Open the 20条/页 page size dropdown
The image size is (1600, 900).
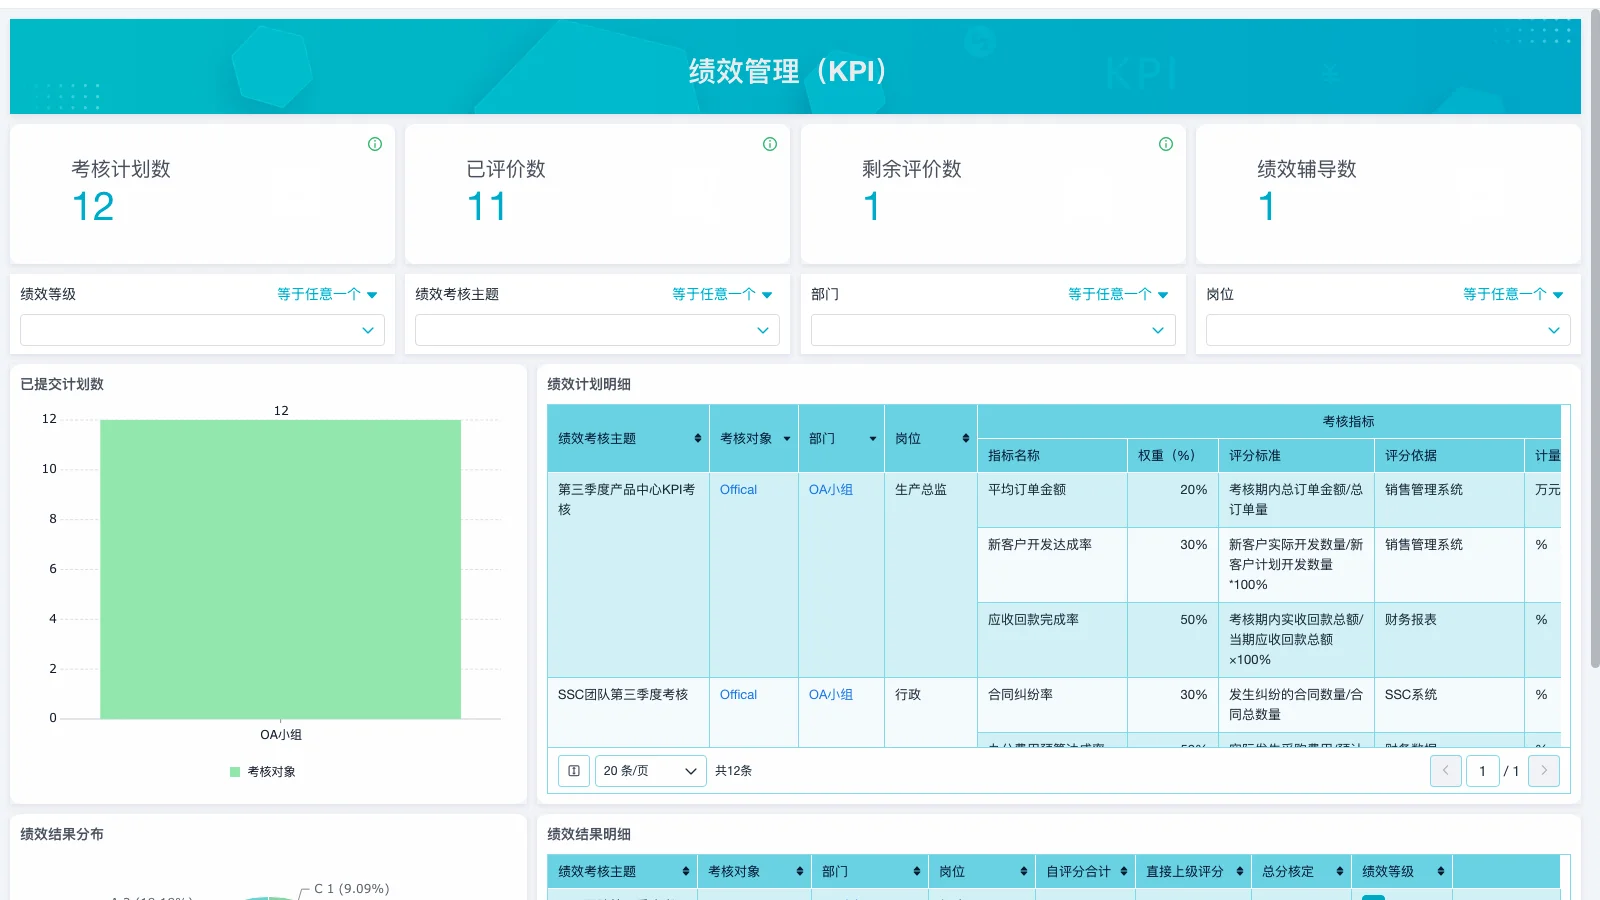650,771
